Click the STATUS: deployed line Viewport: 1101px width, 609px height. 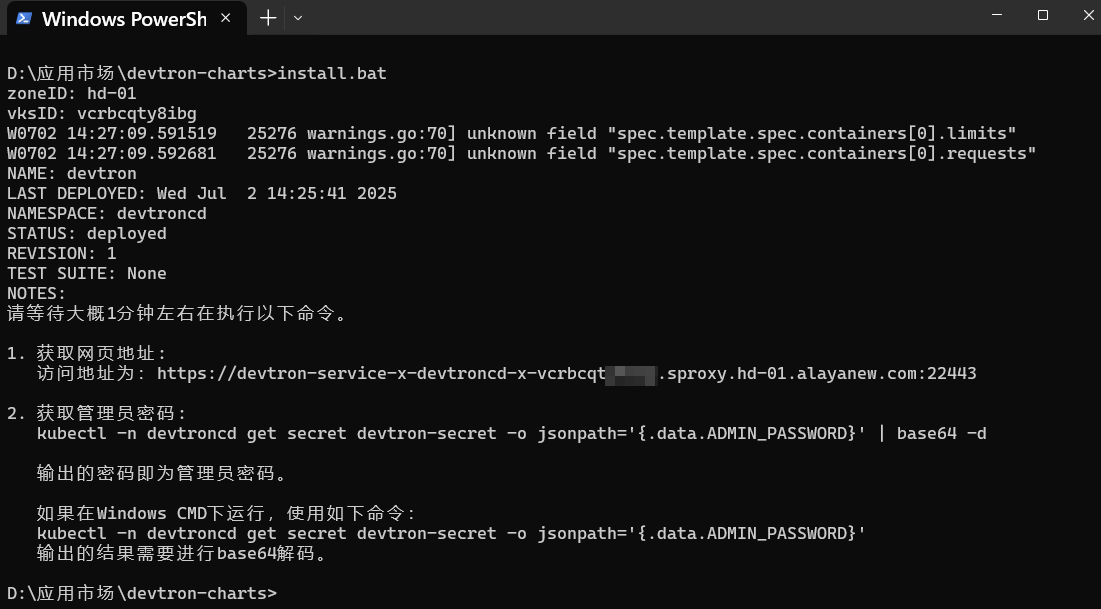pos(87,233)
